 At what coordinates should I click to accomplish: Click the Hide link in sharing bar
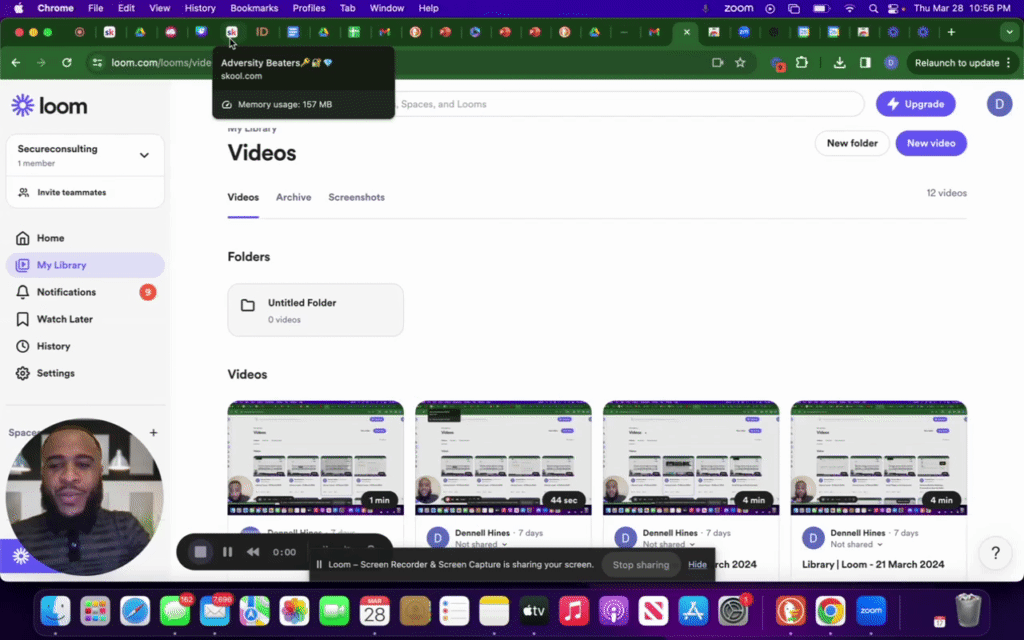point(697,564)
